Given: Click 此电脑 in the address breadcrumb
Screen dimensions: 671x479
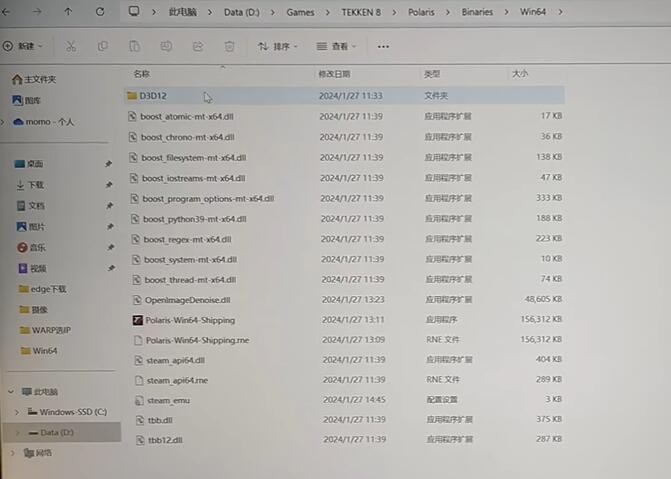Looking at the screenshot, I should [x=183, y=12].
